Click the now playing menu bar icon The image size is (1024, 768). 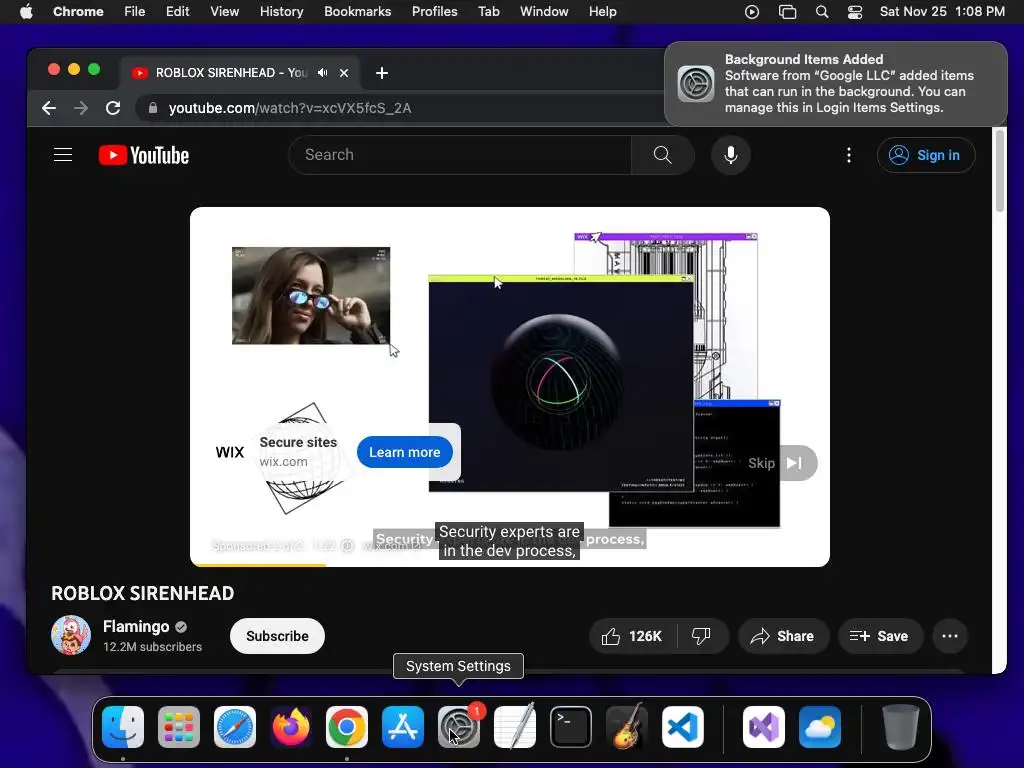click(752, 12)
